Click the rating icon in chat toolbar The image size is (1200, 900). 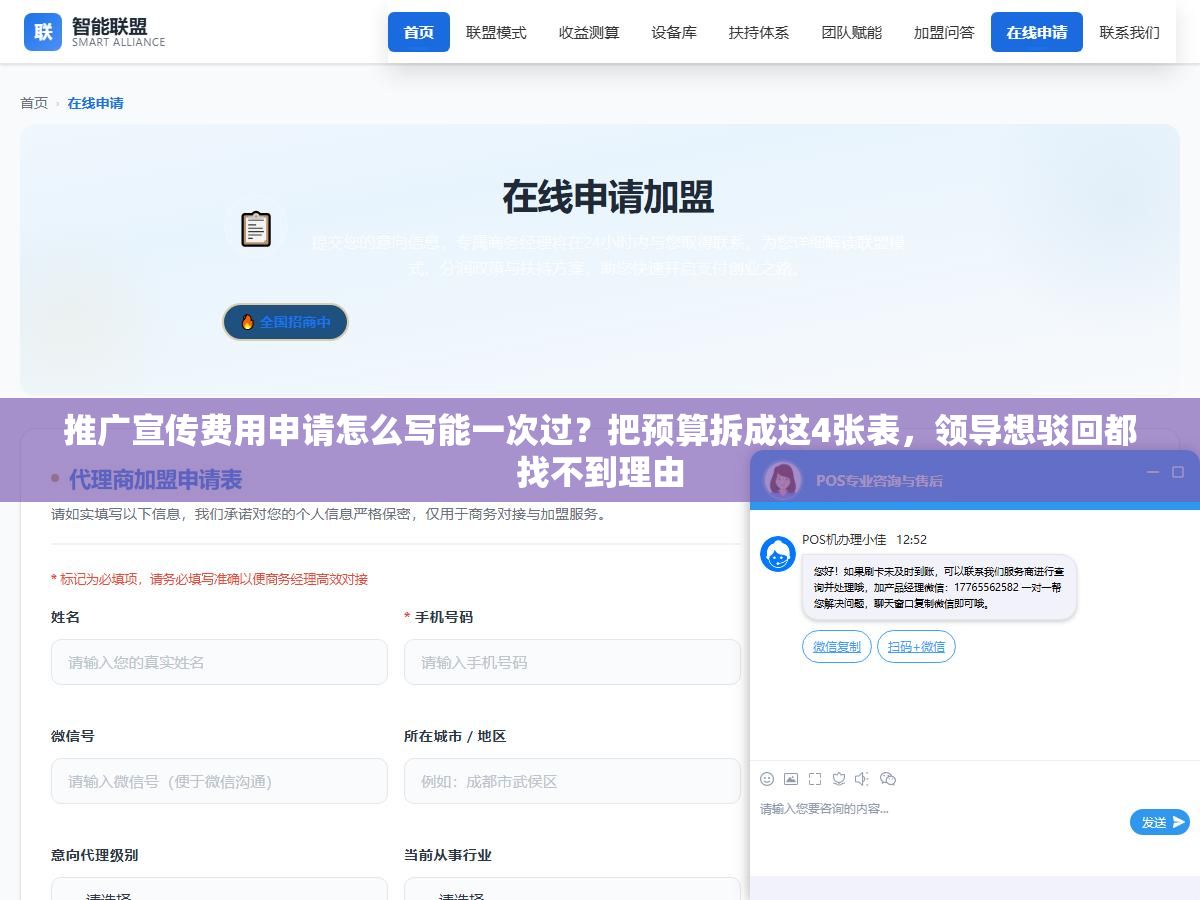pos(839,778)
